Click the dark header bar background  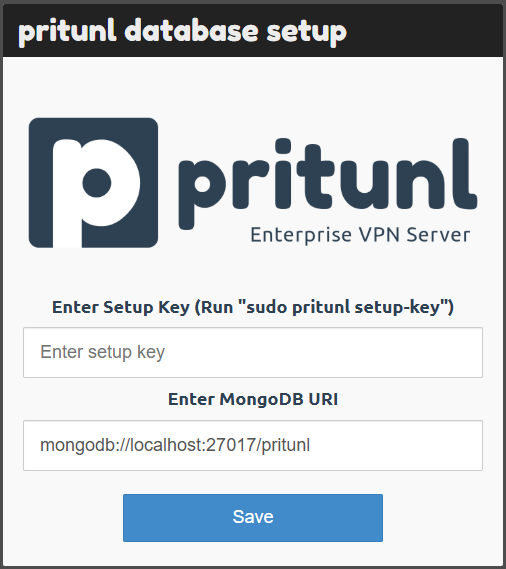pyautogui.click(x=425, y=31)
